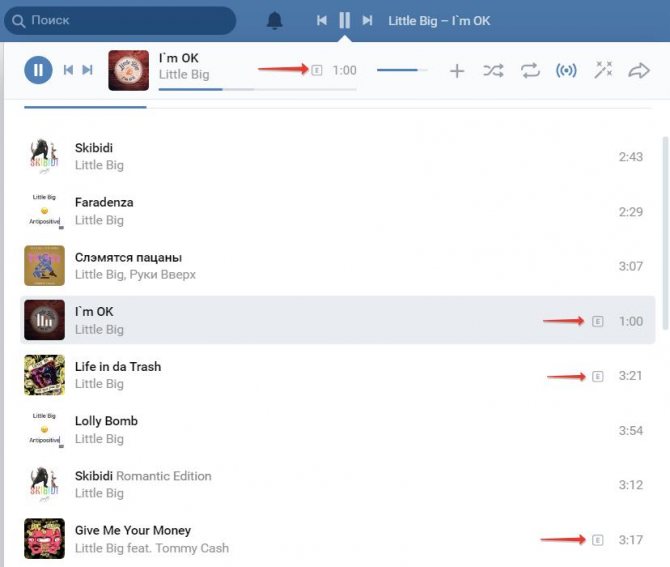Pause with the round blue player button
The height and width of the screenshot is (567, 670).
[x=38, y=70]
